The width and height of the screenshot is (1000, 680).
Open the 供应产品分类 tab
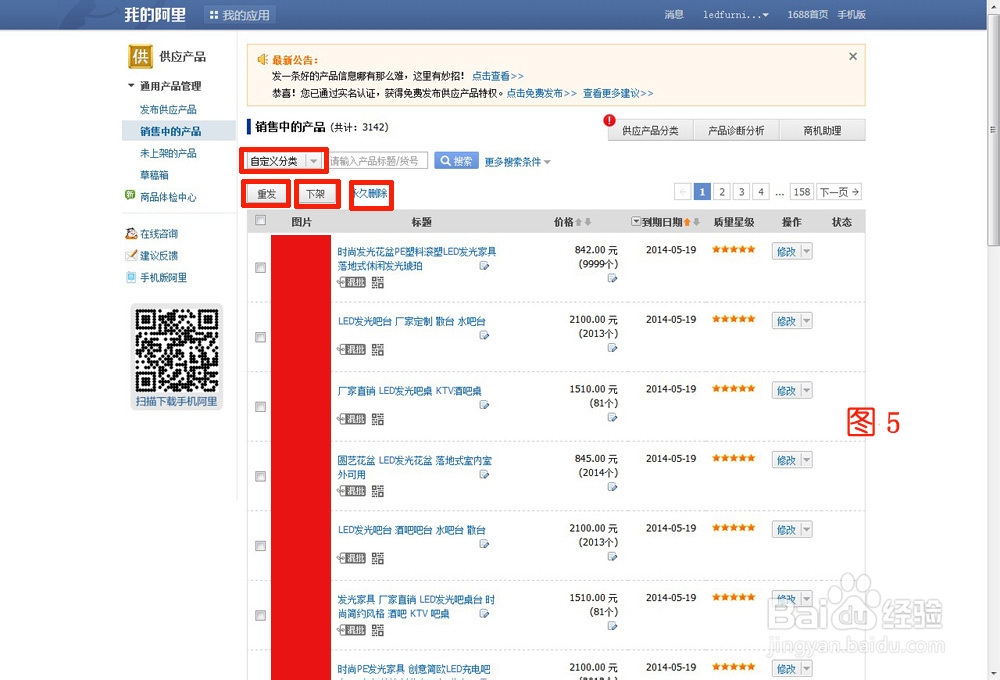coord(650,131)
